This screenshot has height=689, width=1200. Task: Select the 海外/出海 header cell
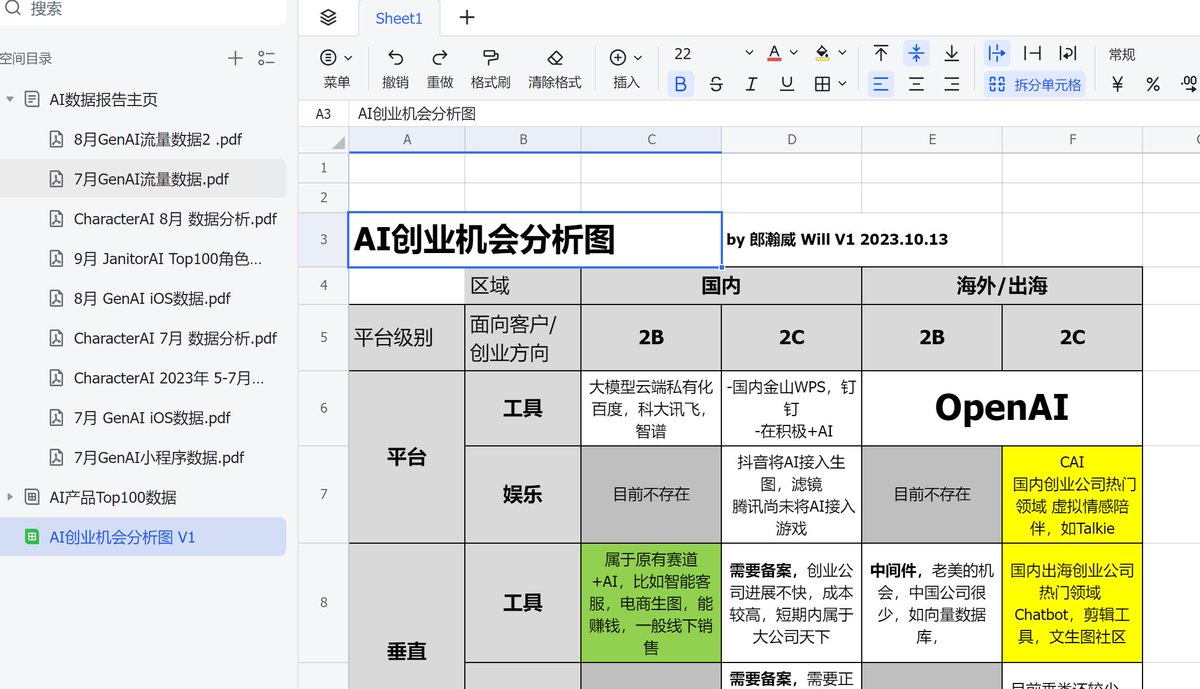click(1001, 285)
